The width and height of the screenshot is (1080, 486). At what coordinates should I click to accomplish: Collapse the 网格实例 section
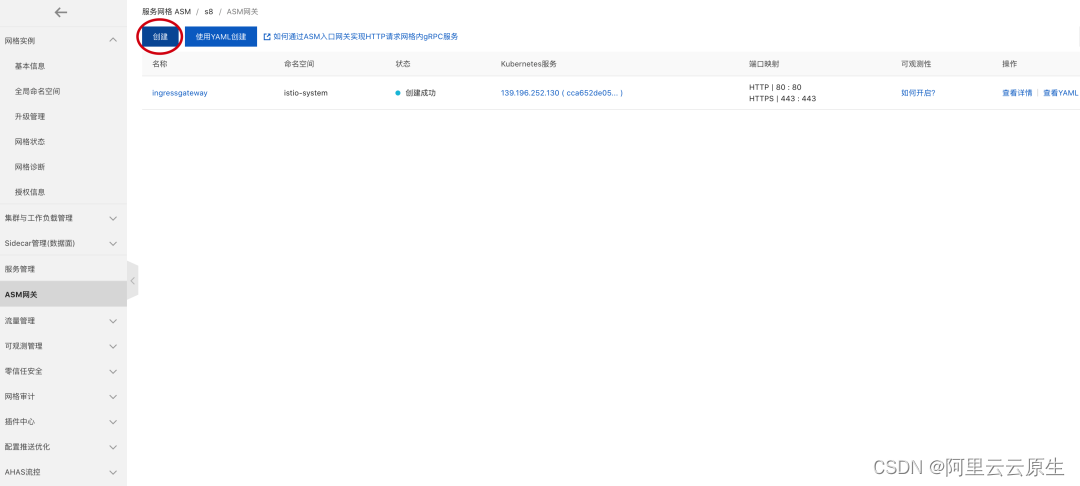tap(113, 41)
